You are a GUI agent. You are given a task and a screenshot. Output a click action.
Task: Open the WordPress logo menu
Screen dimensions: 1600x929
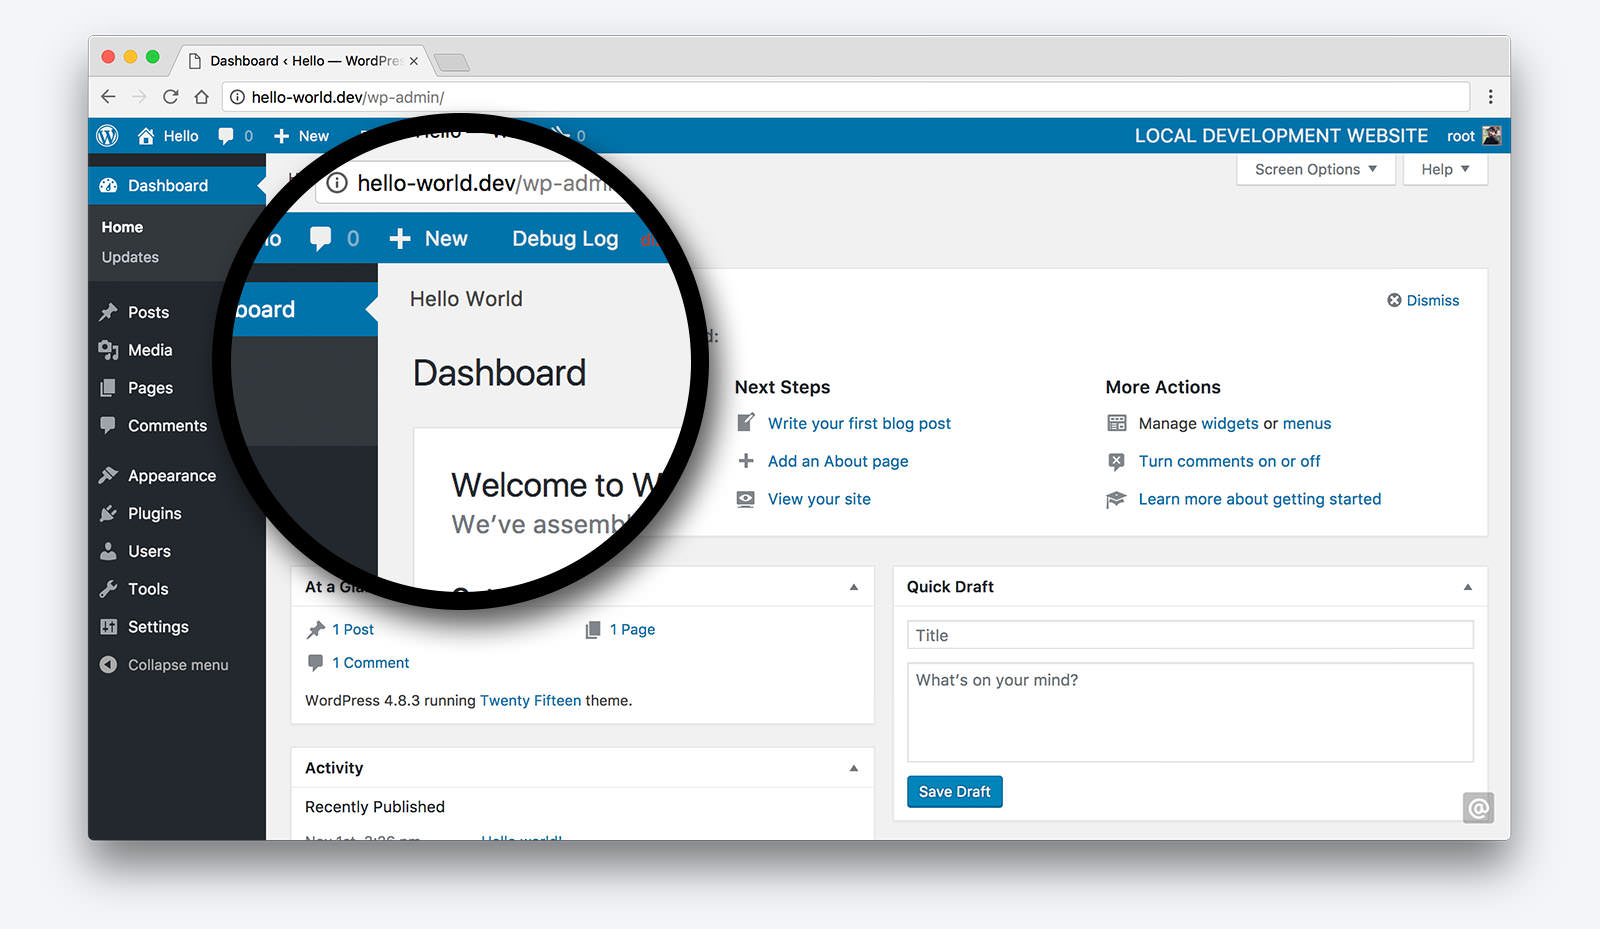pyautogui.click(x=107, y=135)
